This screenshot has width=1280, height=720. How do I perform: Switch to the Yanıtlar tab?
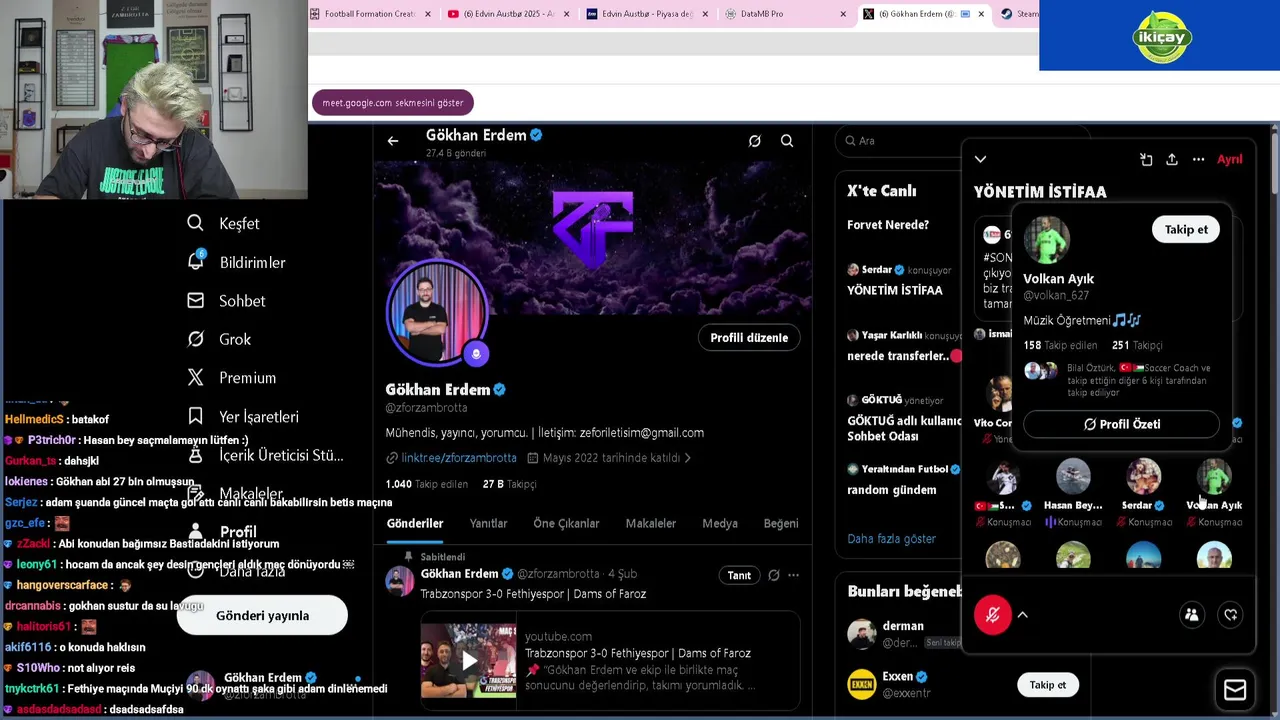coord(488,523)
